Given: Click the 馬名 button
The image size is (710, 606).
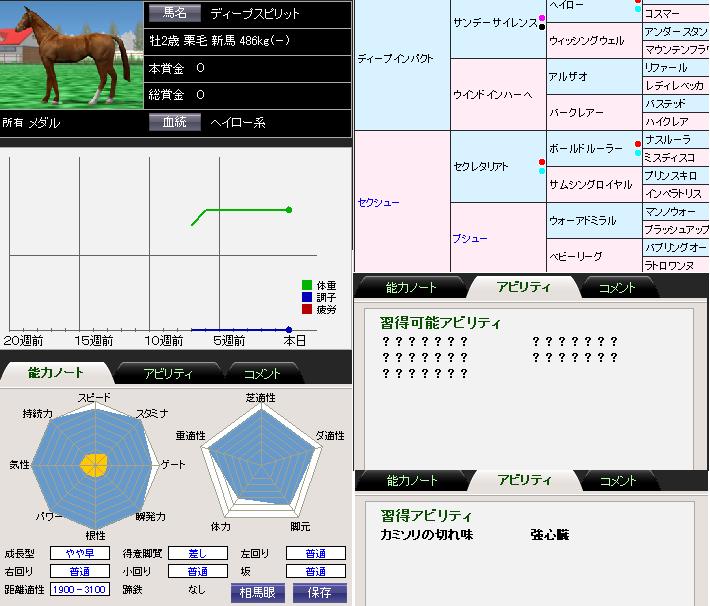Looking at the screenshot, I should pos(175,13).
